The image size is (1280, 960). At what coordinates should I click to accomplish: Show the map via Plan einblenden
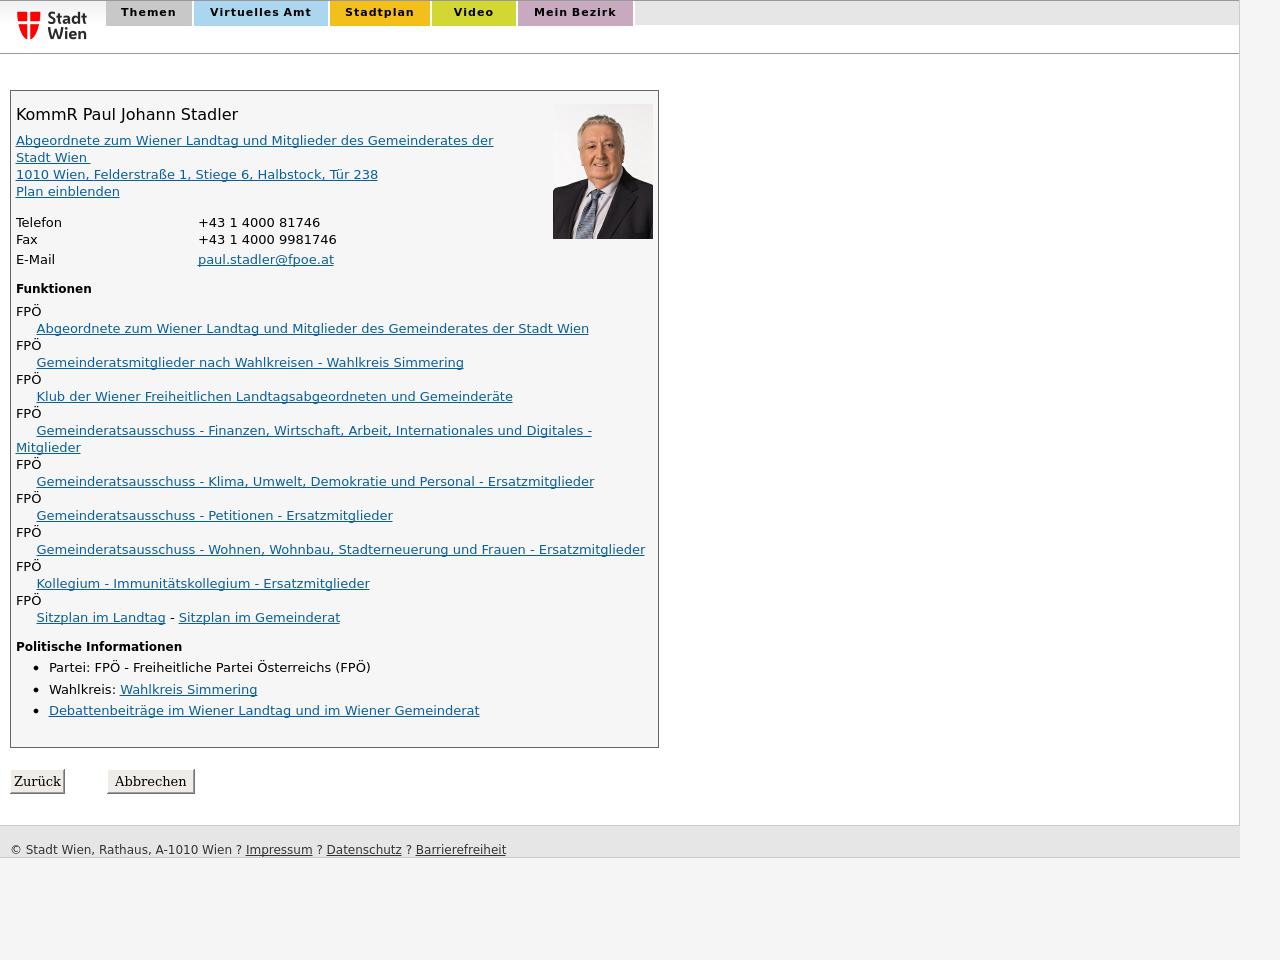coord(67,192)
